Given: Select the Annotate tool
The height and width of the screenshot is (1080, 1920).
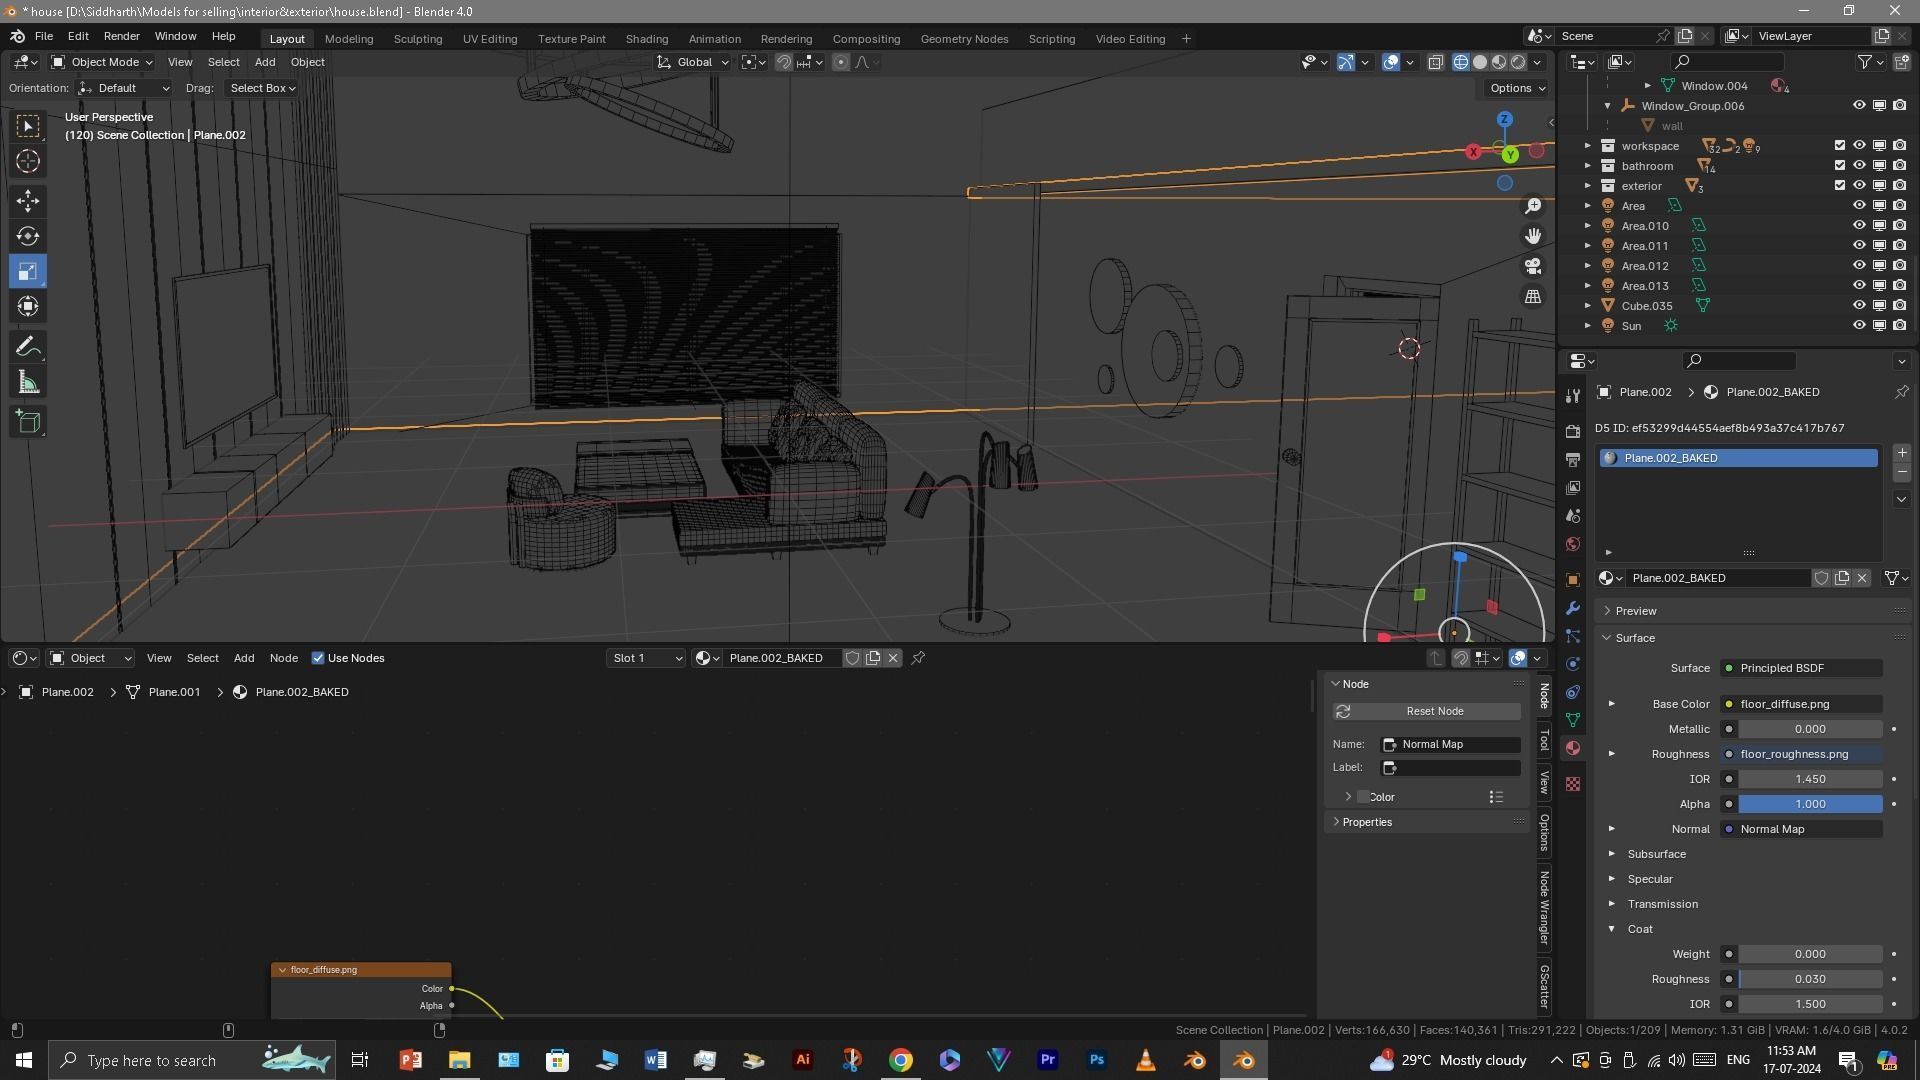Looking at the screenshot, I should 28,347.
